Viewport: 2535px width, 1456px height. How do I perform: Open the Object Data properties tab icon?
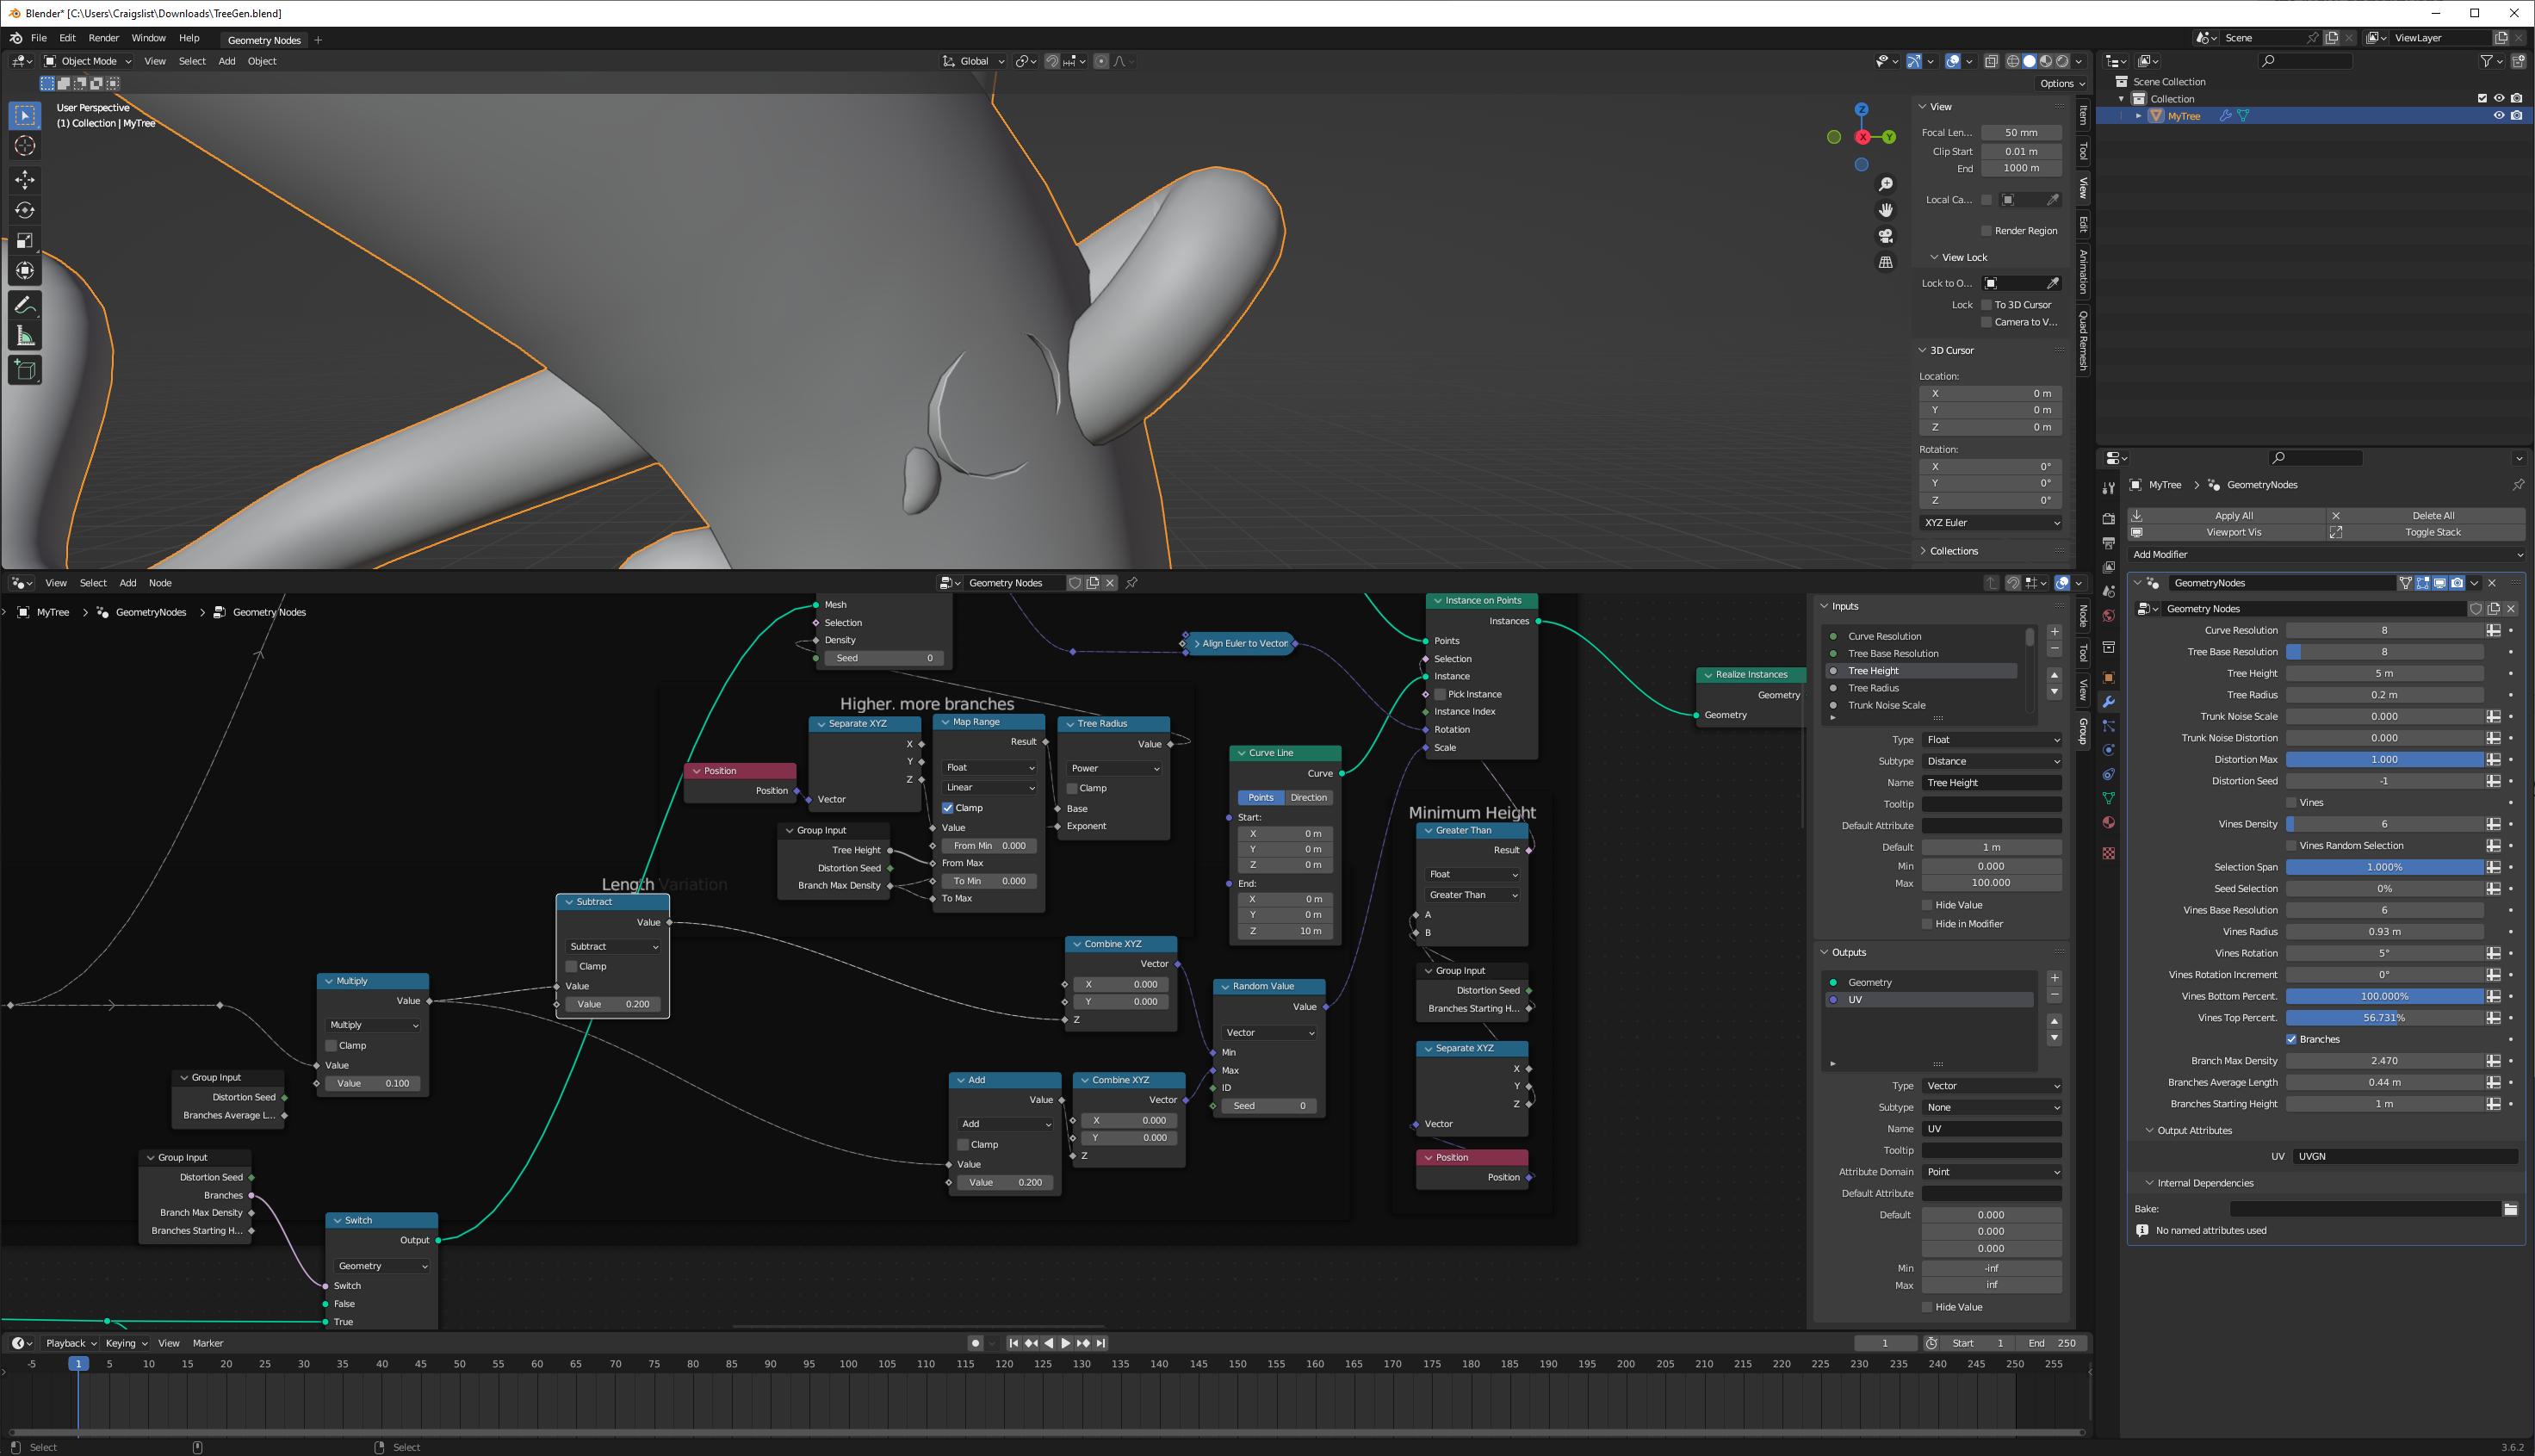[x=2108, y=798]
